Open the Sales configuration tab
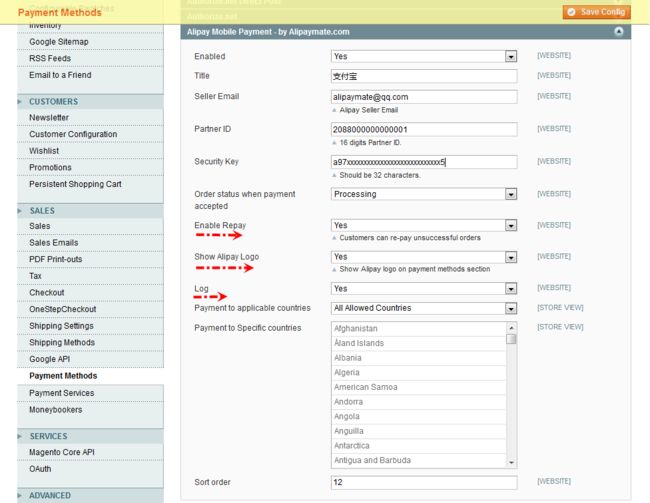 pyautogui.click(x=90, y=226)
